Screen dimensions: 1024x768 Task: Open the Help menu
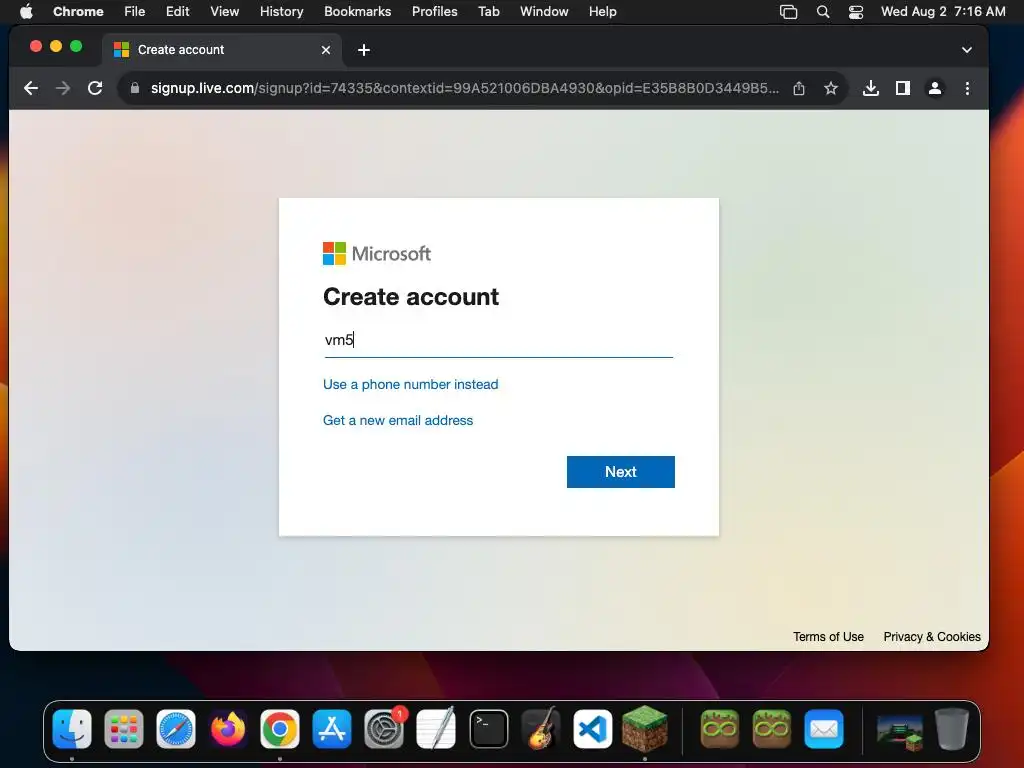coord(602,12)
